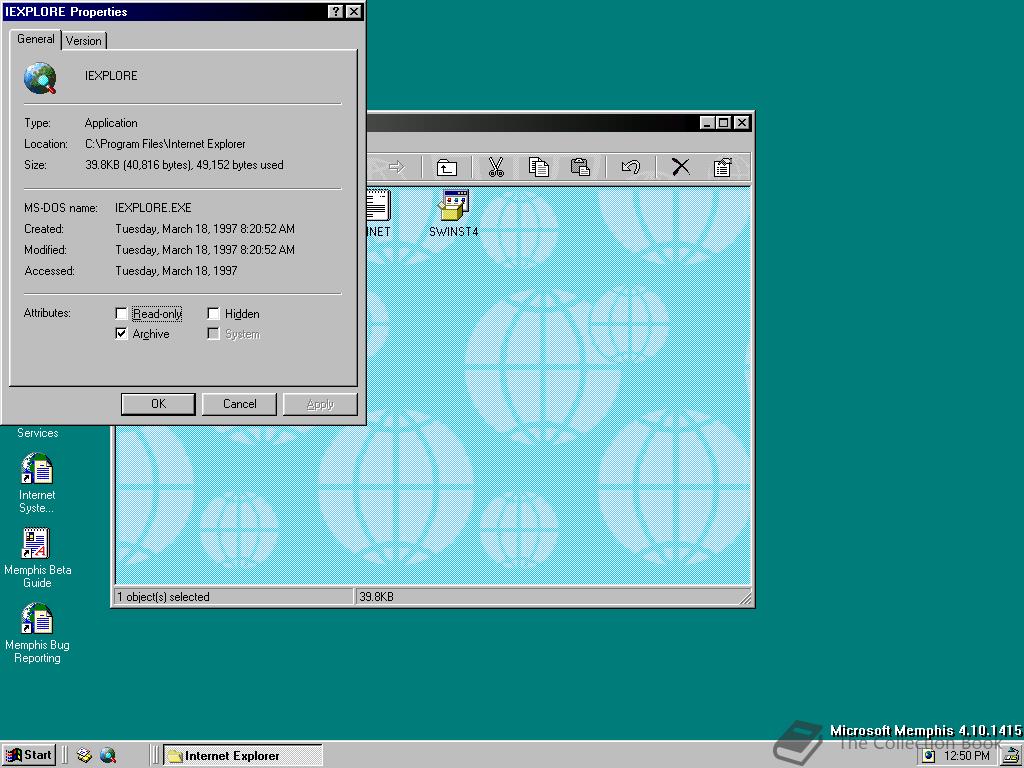1024x768 pixels.
Task: Click the Cut scissors icon
Action: point(495,167)
